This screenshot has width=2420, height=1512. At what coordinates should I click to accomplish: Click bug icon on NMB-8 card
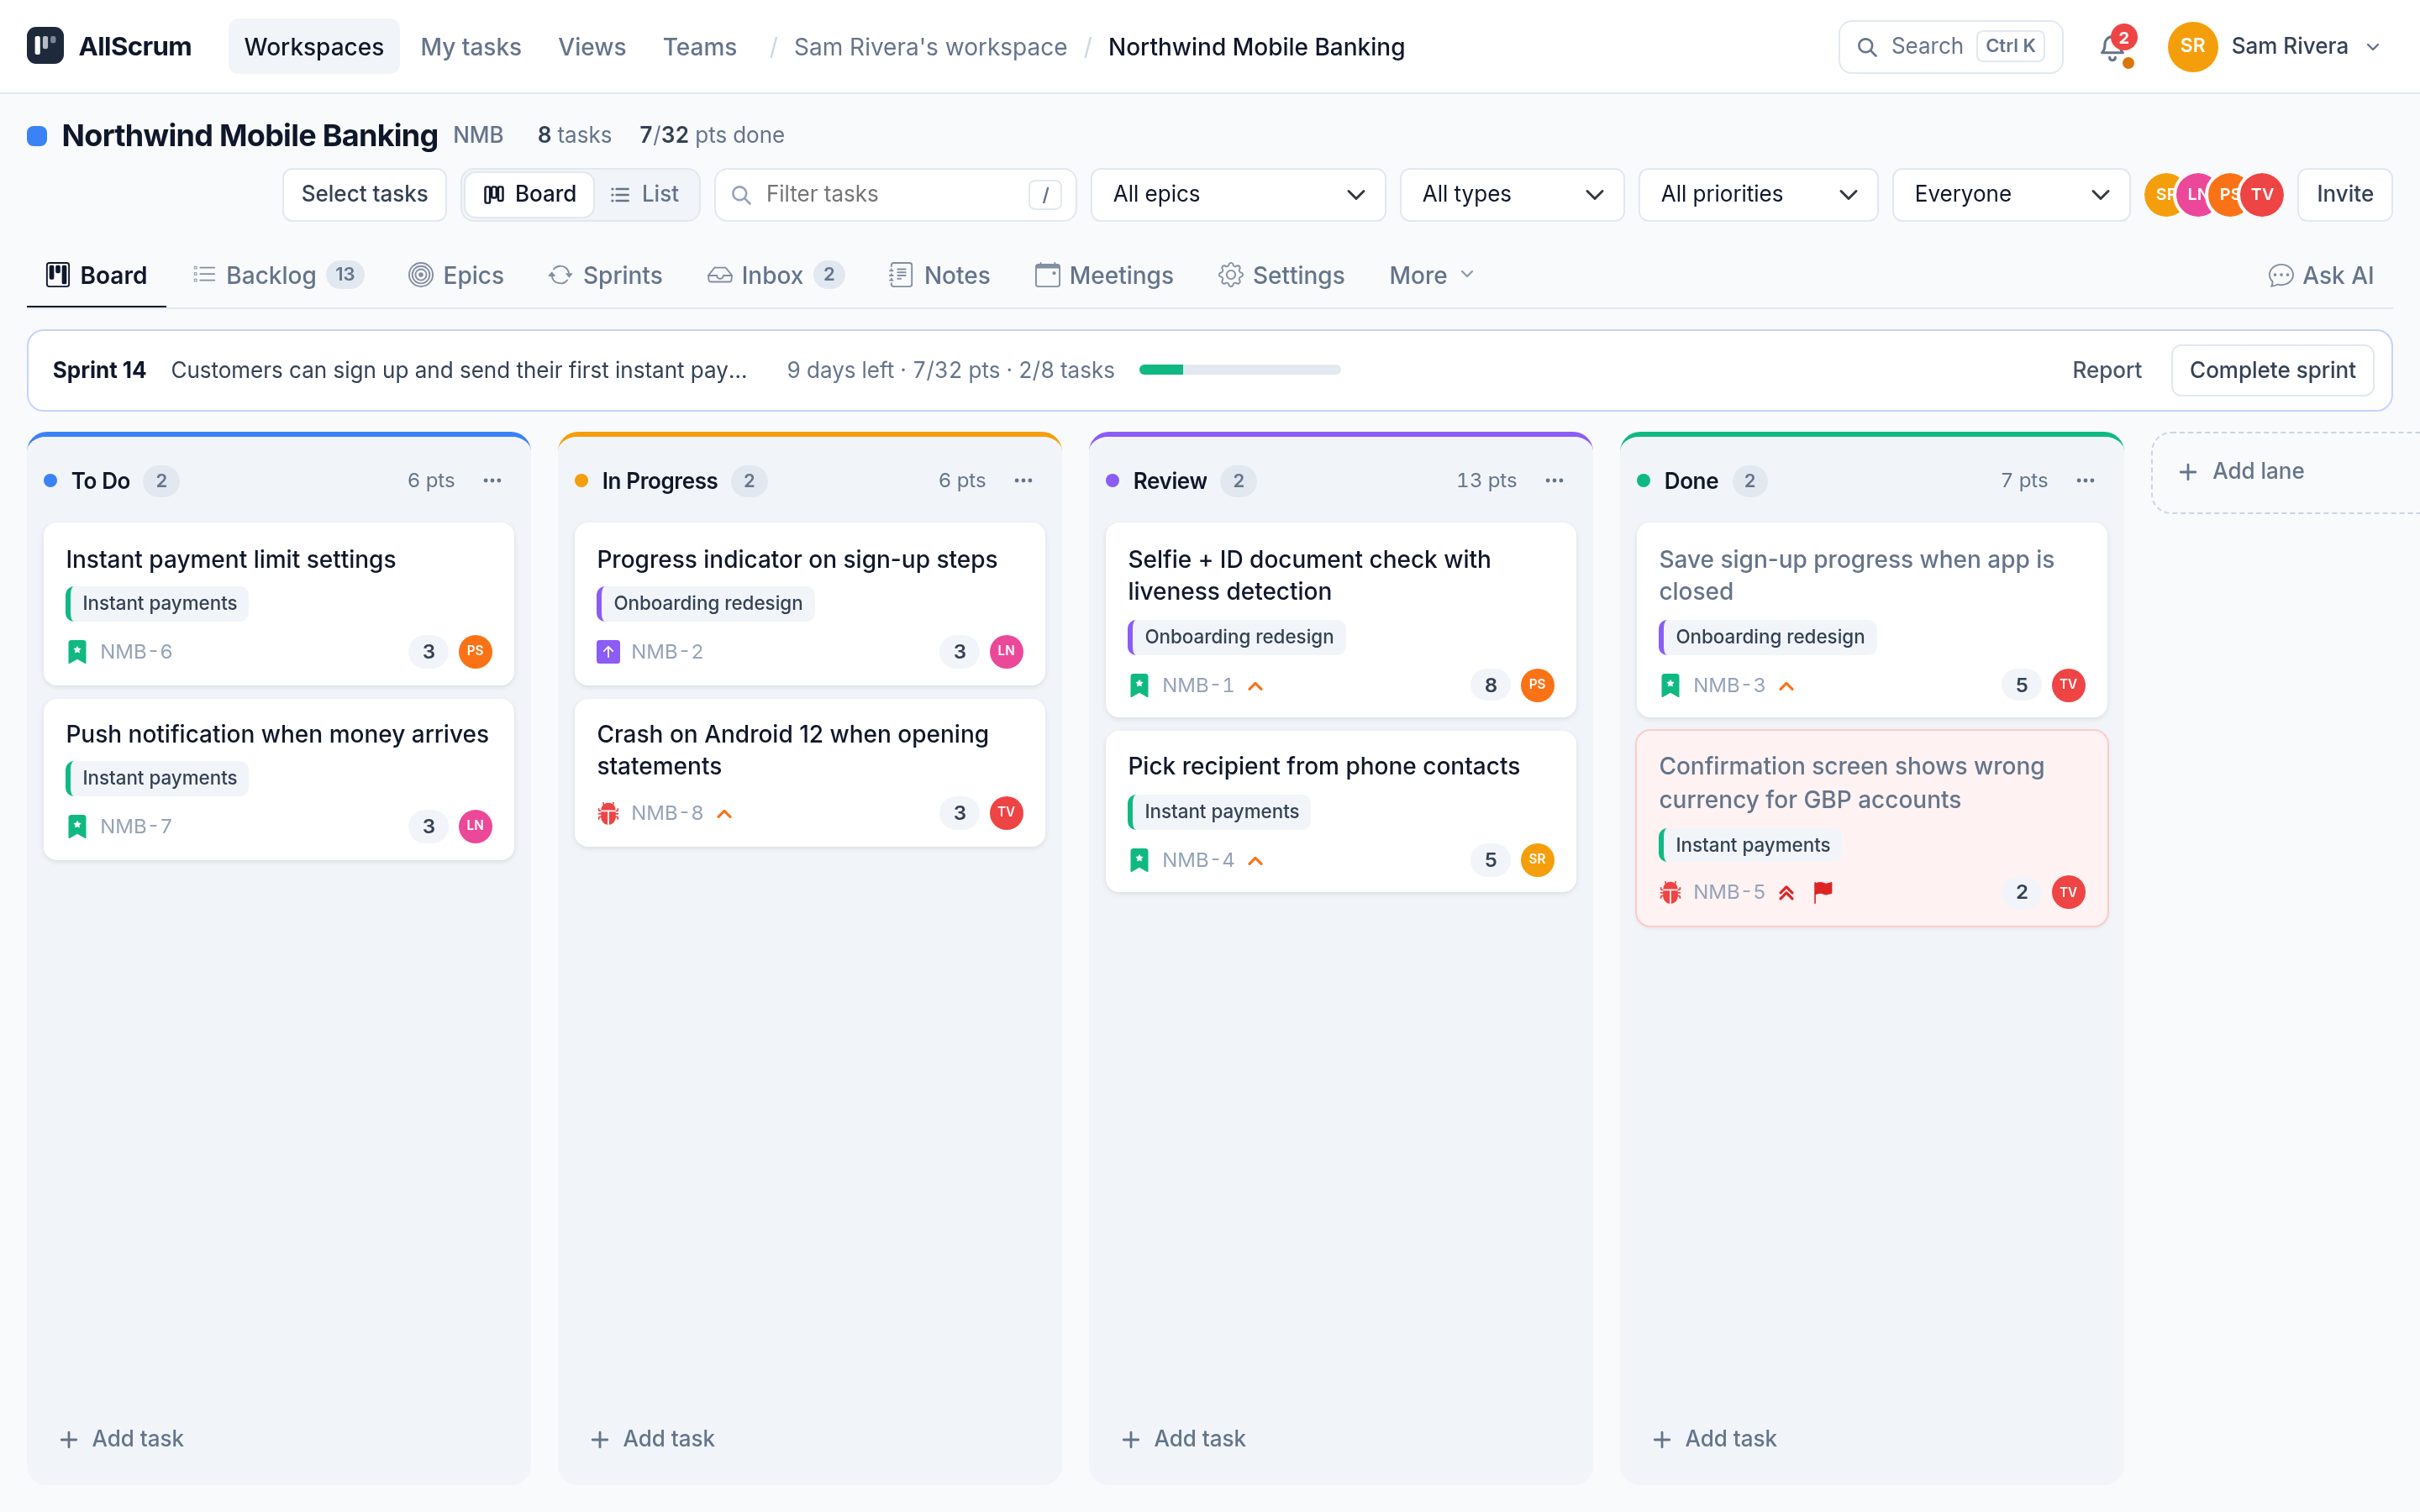click(608, 813)
